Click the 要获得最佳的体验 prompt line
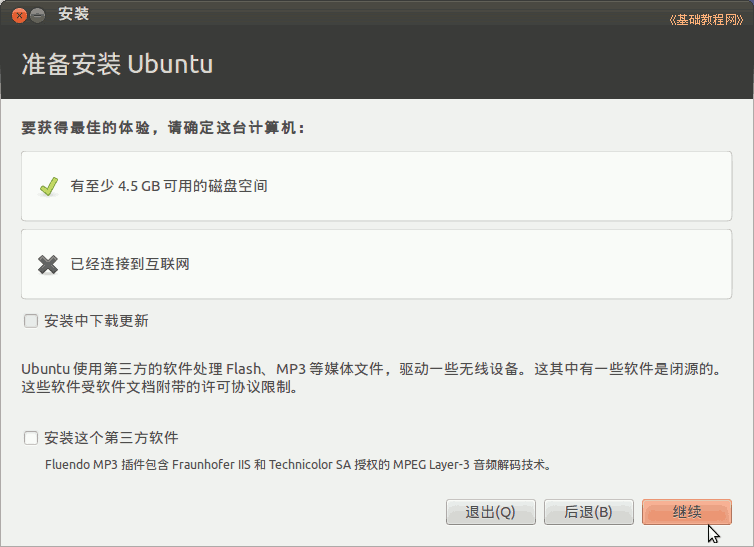754x547 pixels. [163, 128]
